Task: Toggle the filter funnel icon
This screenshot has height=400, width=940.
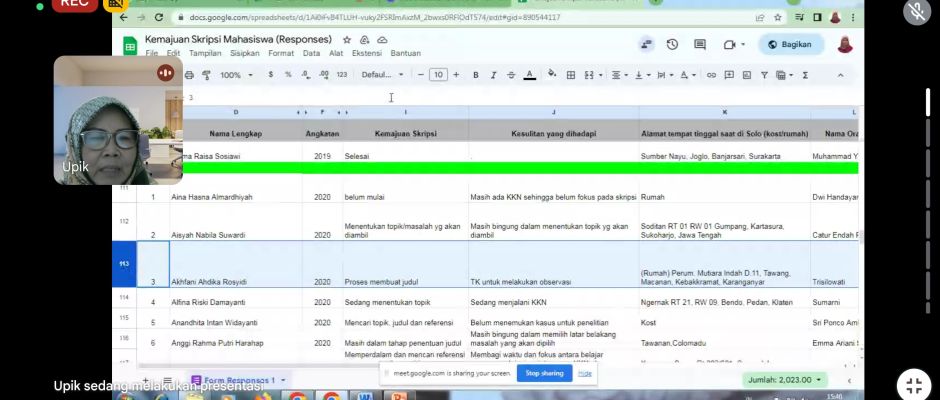Action: tap(764, 75)
